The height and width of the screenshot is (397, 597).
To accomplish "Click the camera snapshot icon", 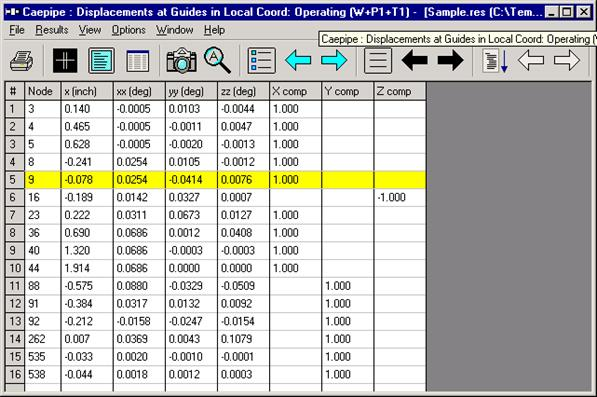I will point(182,61).
